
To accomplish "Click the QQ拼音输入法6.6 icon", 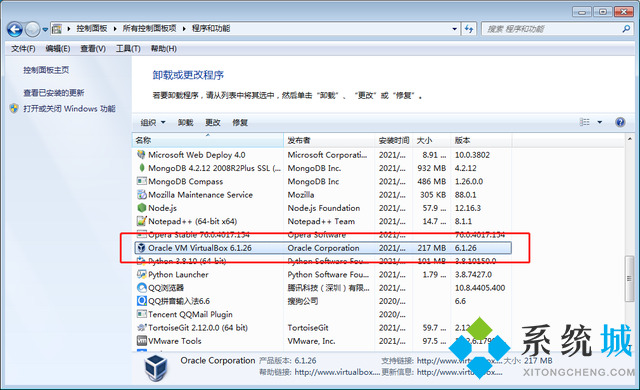I will coord(141,301).
